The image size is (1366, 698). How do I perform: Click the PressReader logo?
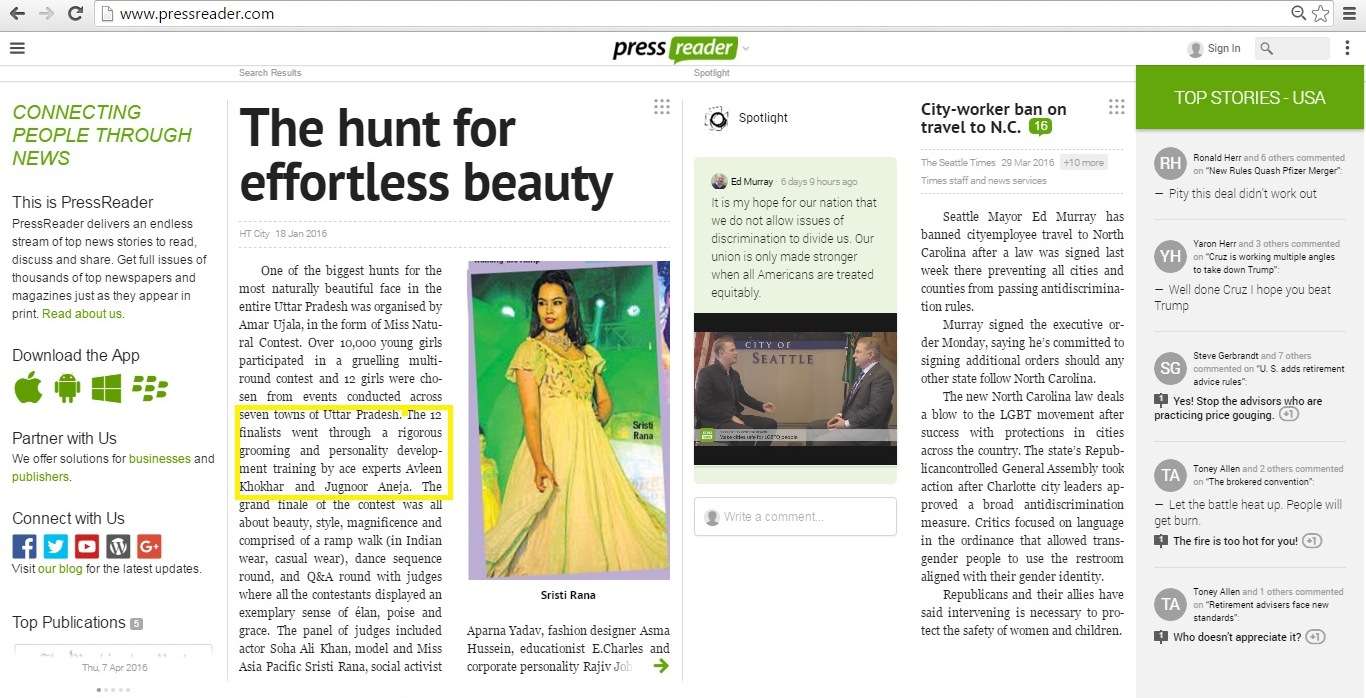[675, 48]
